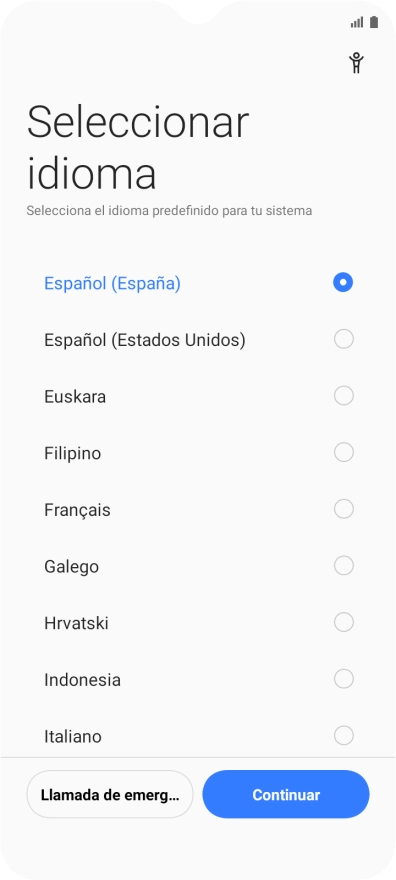The width and height of the screenshot is (396, 880).
Task: Choose the Euskara radio button
Action: click(343, 396)
